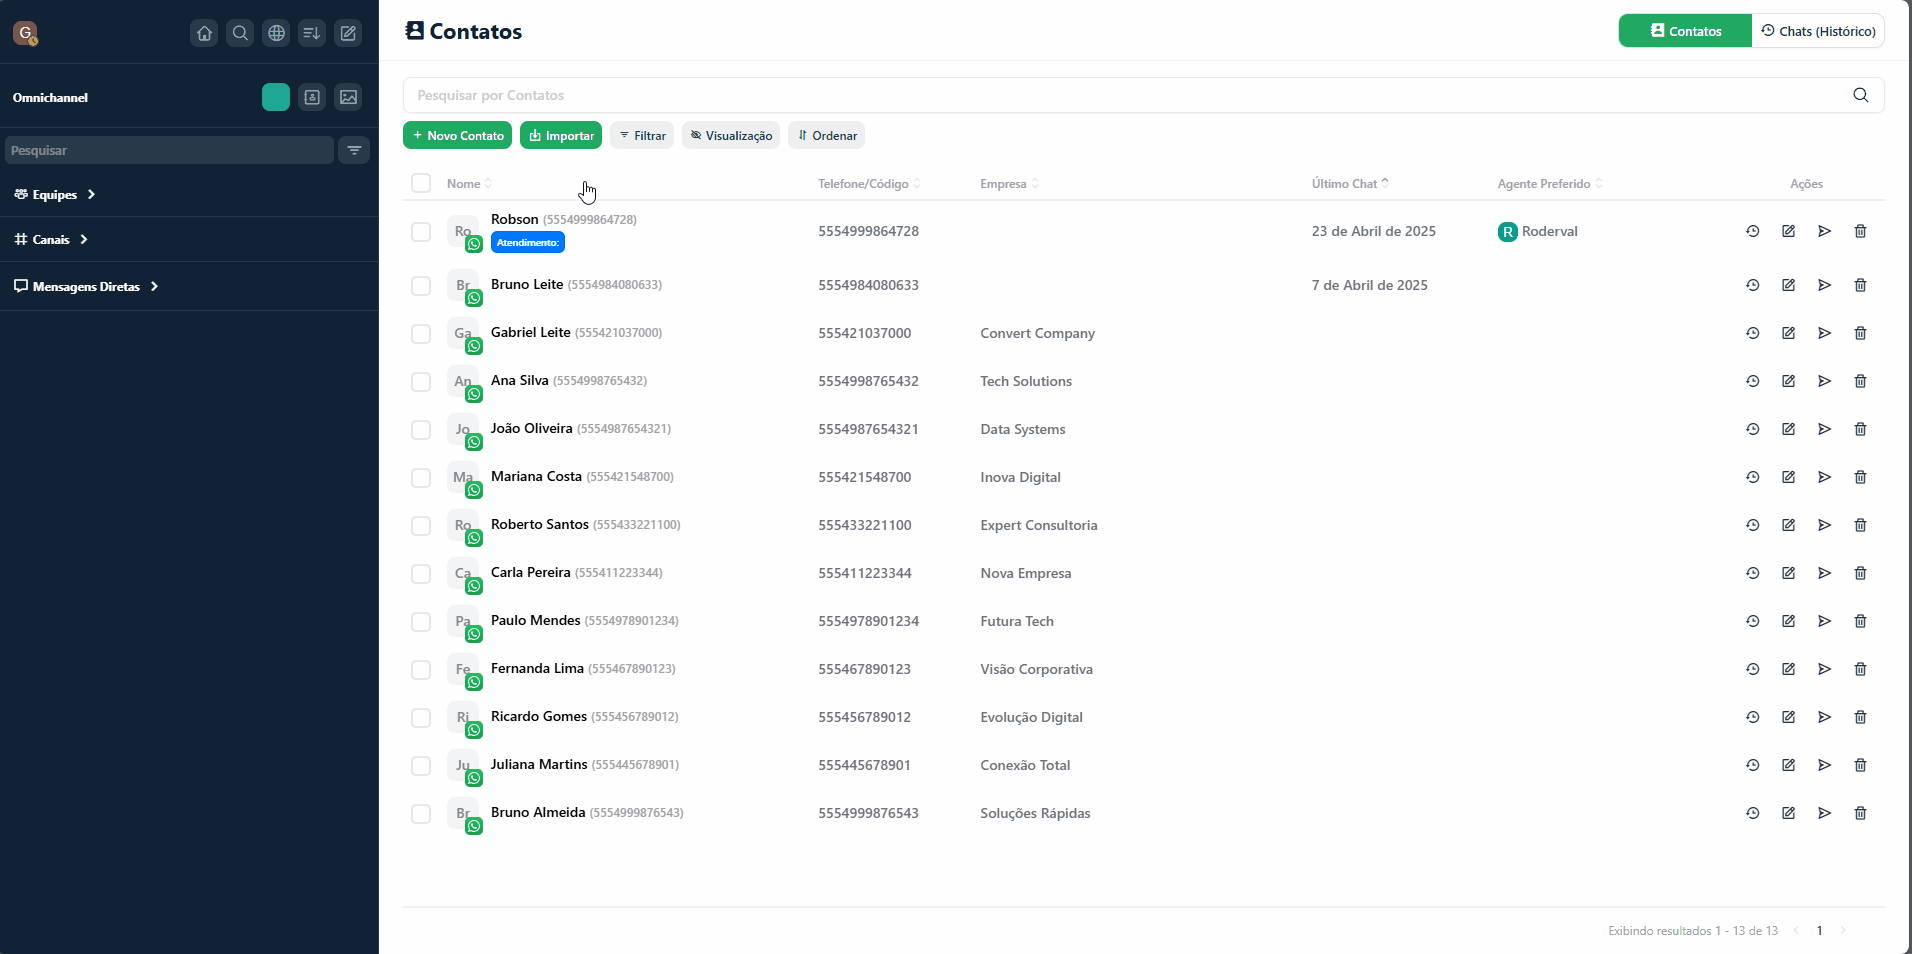Screen dimensions: 1912x954
Task: Select the Bruno Leite row checkbox
Action: pyautogui.click(x=421, y=286)
